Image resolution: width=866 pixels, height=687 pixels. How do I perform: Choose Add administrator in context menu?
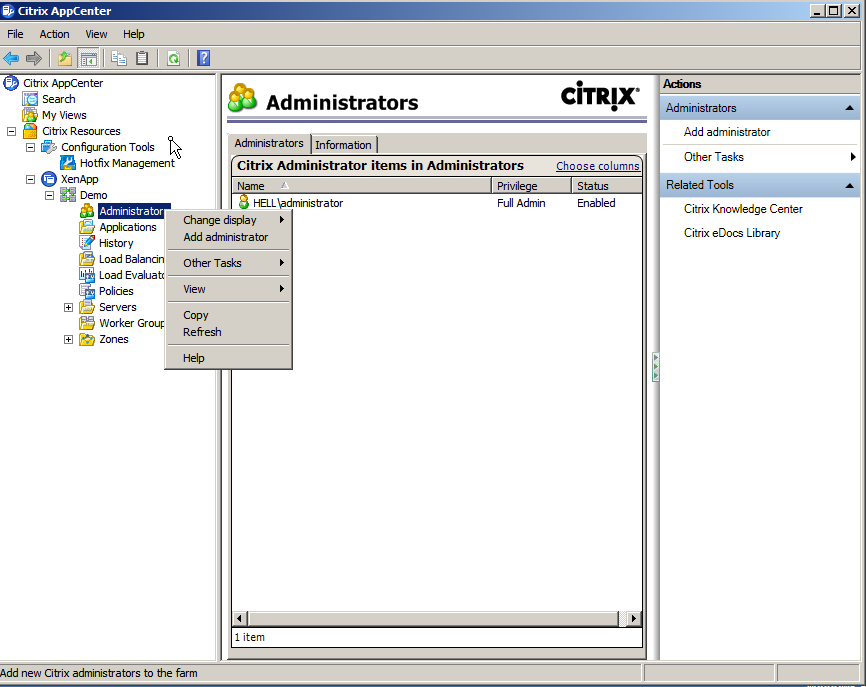point(228,237)
